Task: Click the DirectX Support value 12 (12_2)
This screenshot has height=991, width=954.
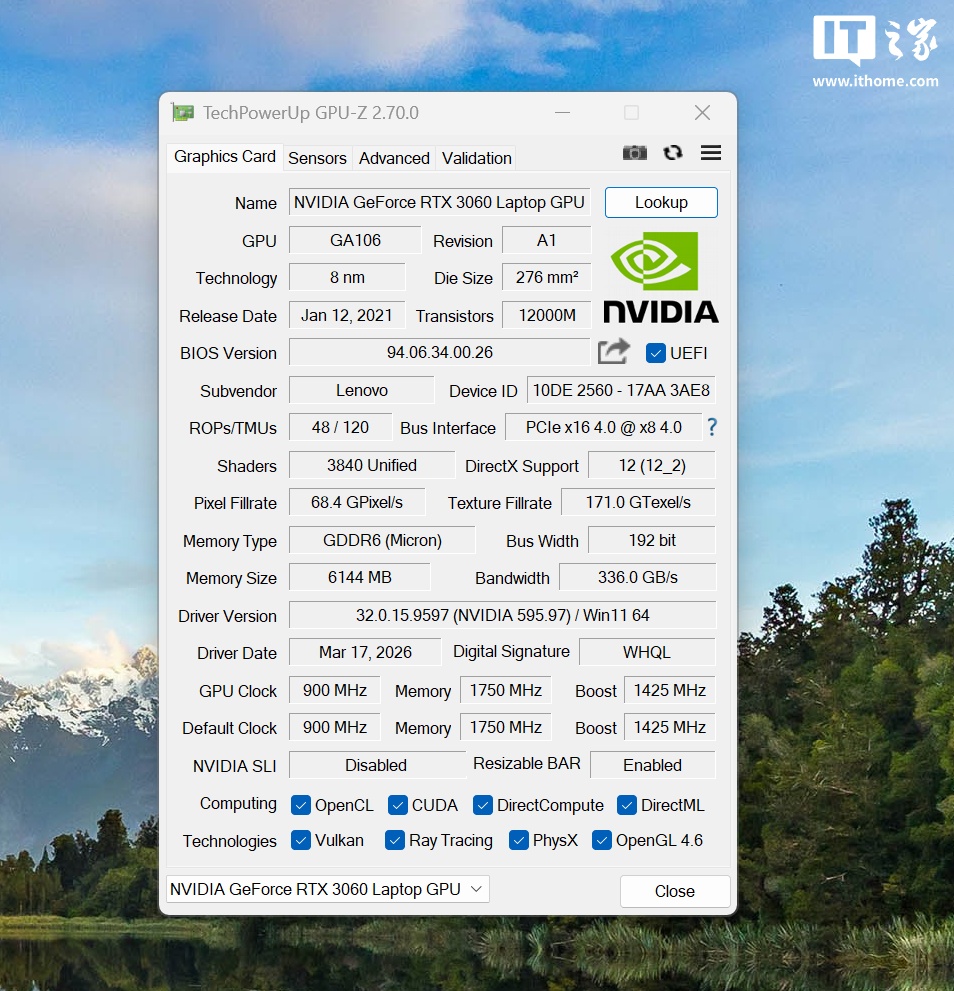Action: click(x=652, y=465)
